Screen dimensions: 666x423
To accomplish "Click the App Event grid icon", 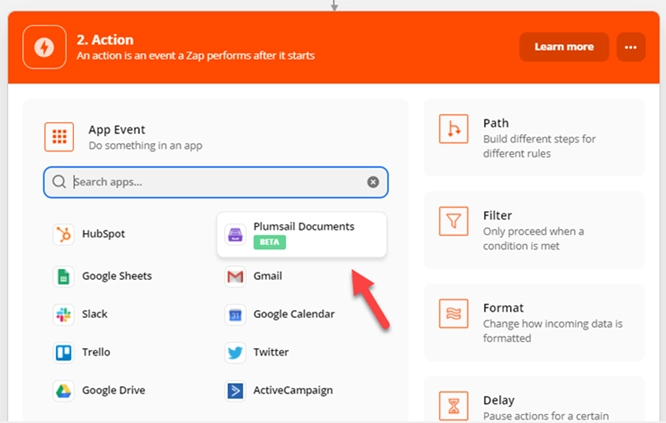I will pyautogui.click(x=59, y=137).
